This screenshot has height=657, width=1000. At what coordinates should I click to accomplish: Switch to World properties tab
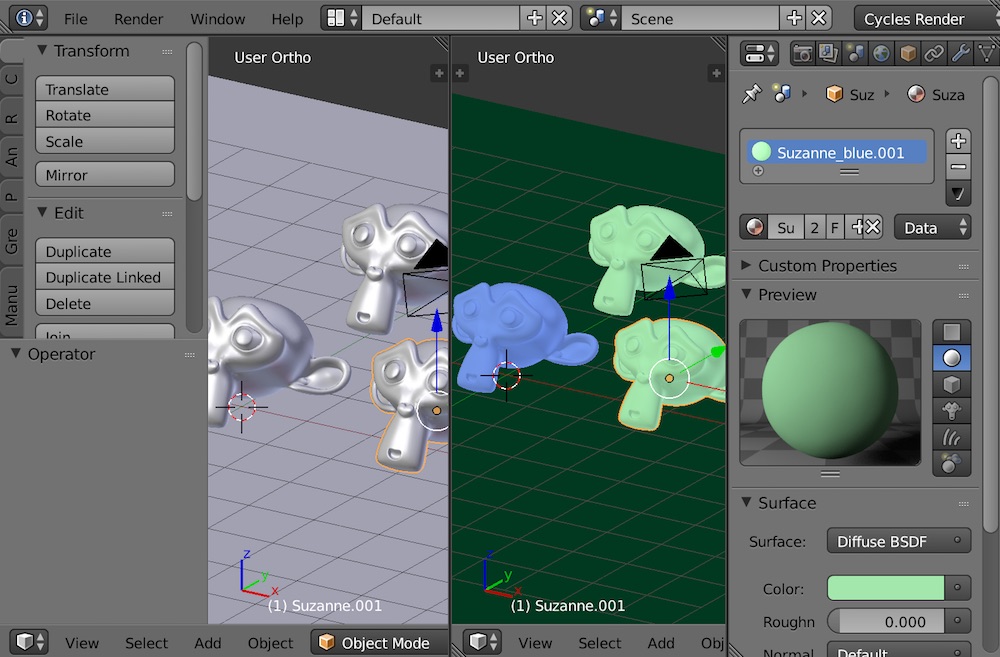pos(881,54)
